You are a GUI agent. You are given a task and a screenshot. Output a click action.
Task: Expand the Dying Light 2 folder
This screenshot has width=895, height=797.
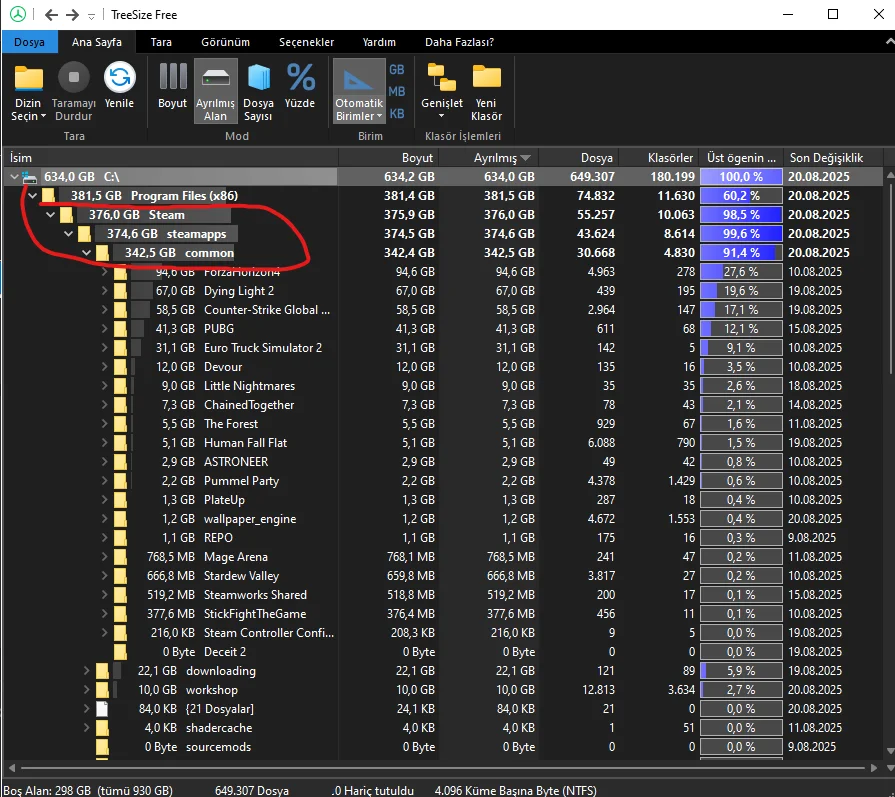[105, 291]
